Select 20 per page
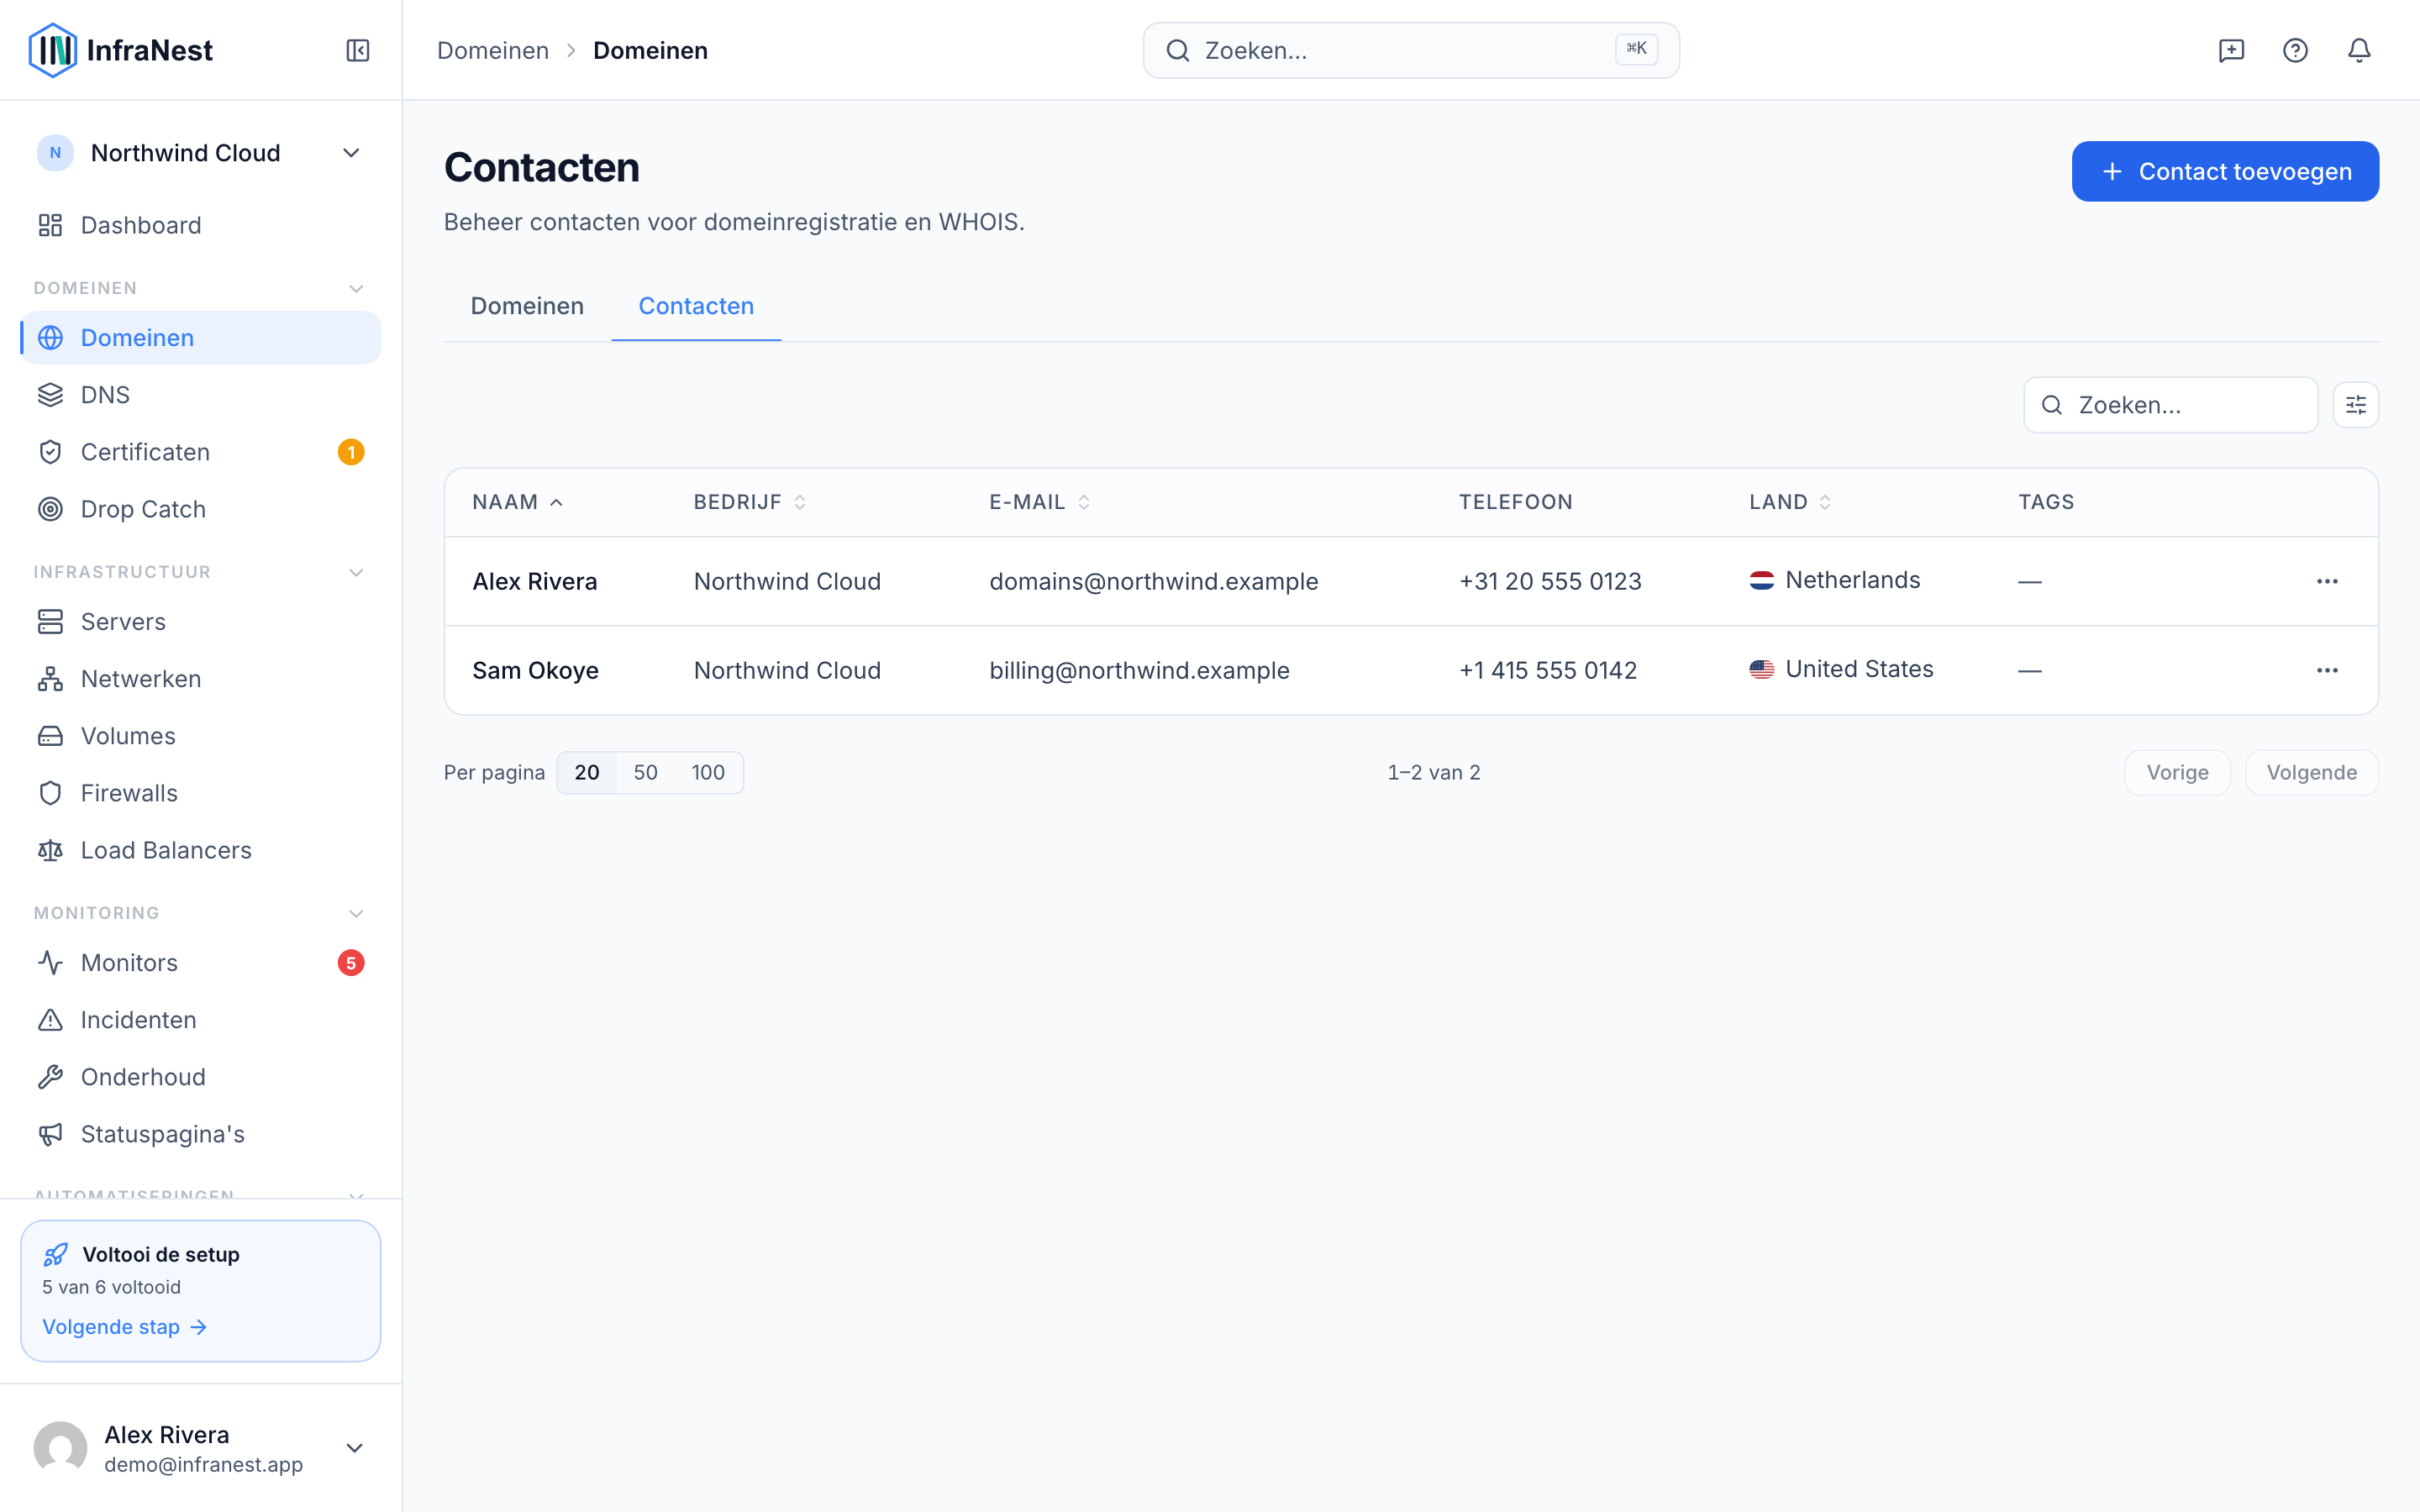Screen dimensions: 2420x1512 click(x=587, y=772)
